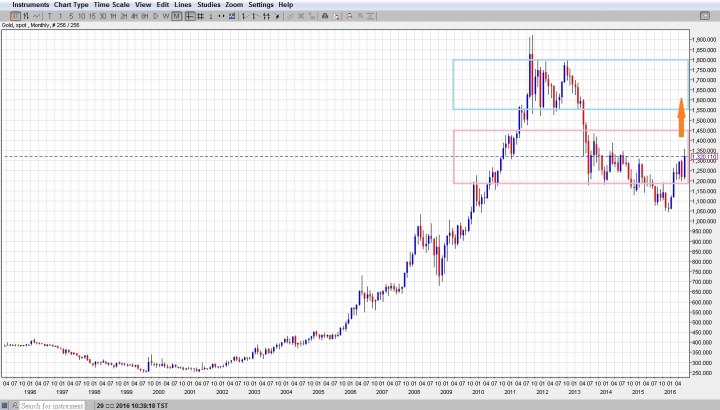
Task: Switch to 30-minute time scale
Action: coord(102,16)
